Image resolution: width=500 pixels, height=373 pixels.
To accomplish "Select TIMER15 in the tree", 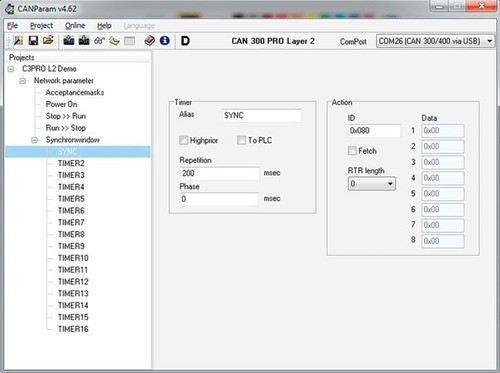I will point(73,317).
